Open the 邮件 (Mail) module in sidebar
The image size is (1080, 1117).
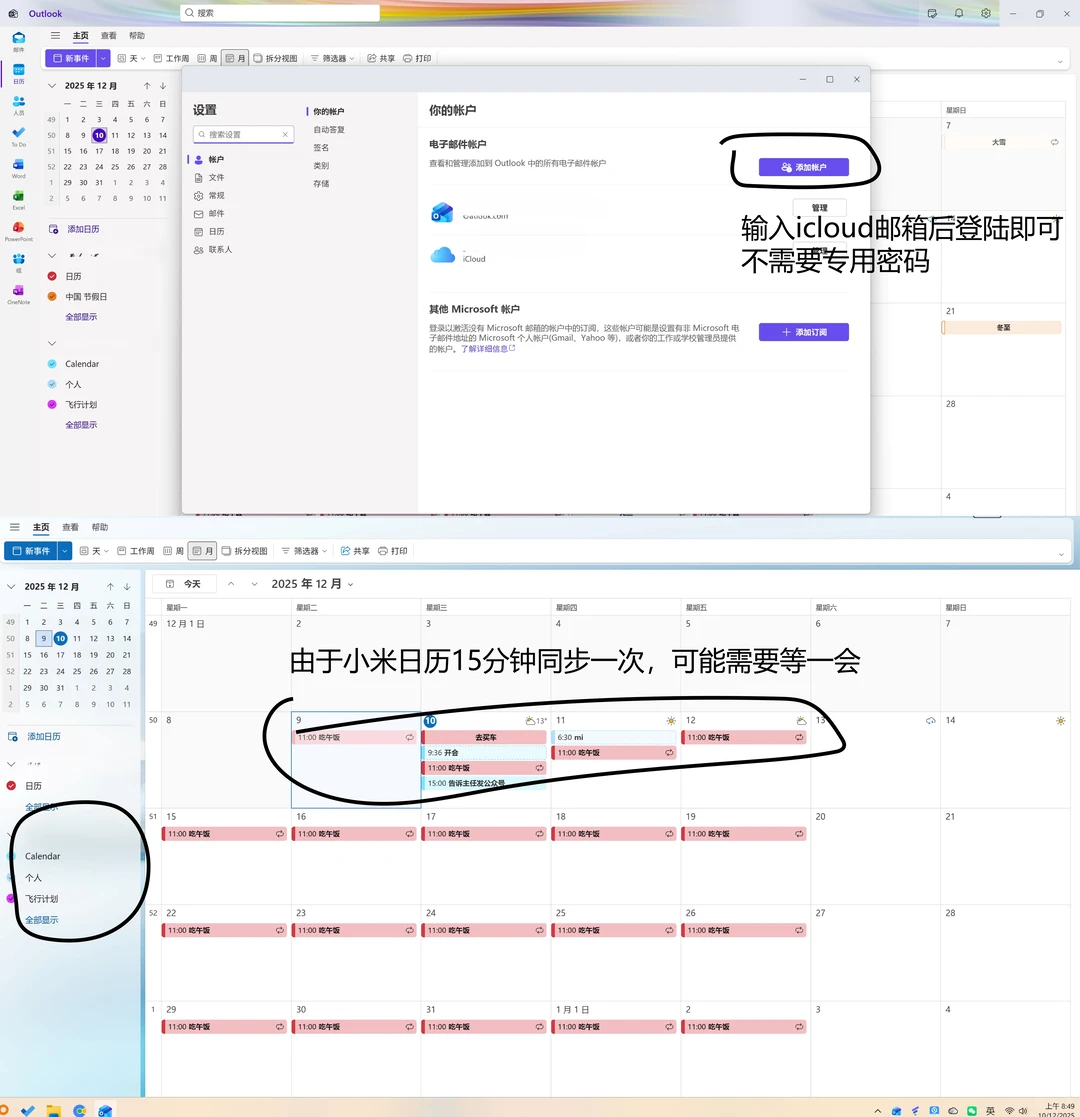(x=18, y=40)
